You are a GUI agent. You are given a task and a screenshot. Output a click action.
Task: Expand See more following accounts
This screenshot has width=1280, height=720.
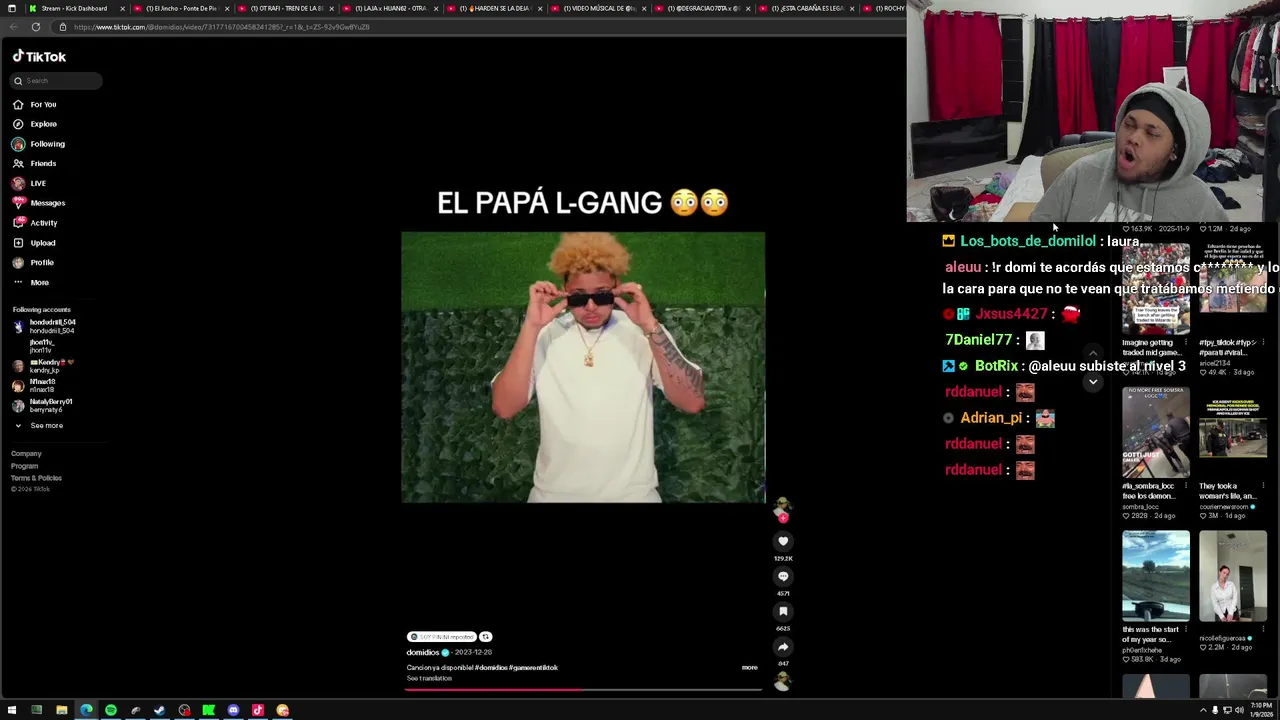(46, 426)
